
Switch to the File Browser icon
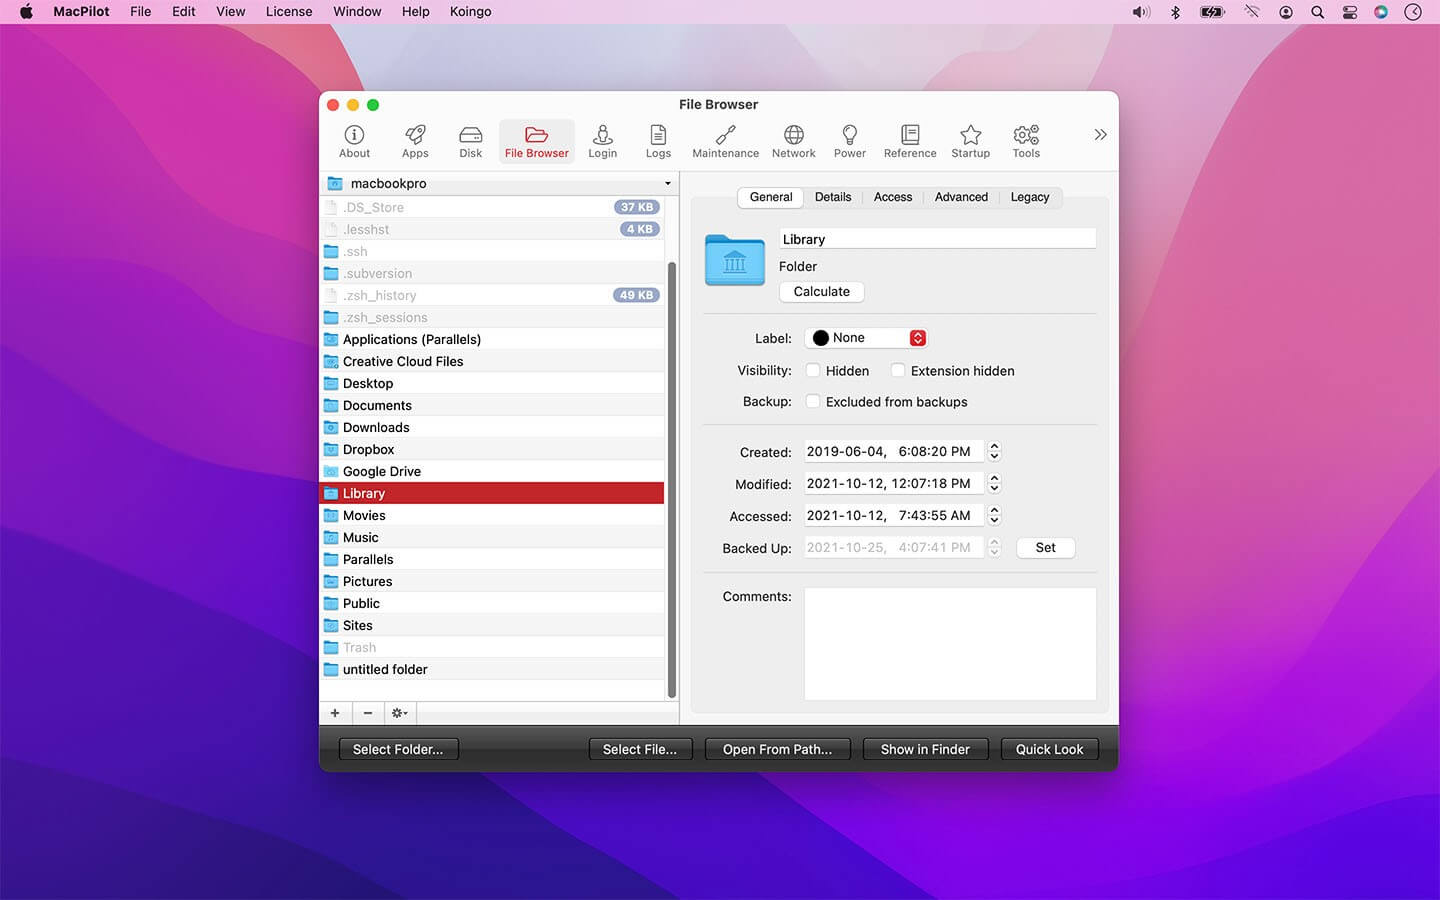(536, 140)
